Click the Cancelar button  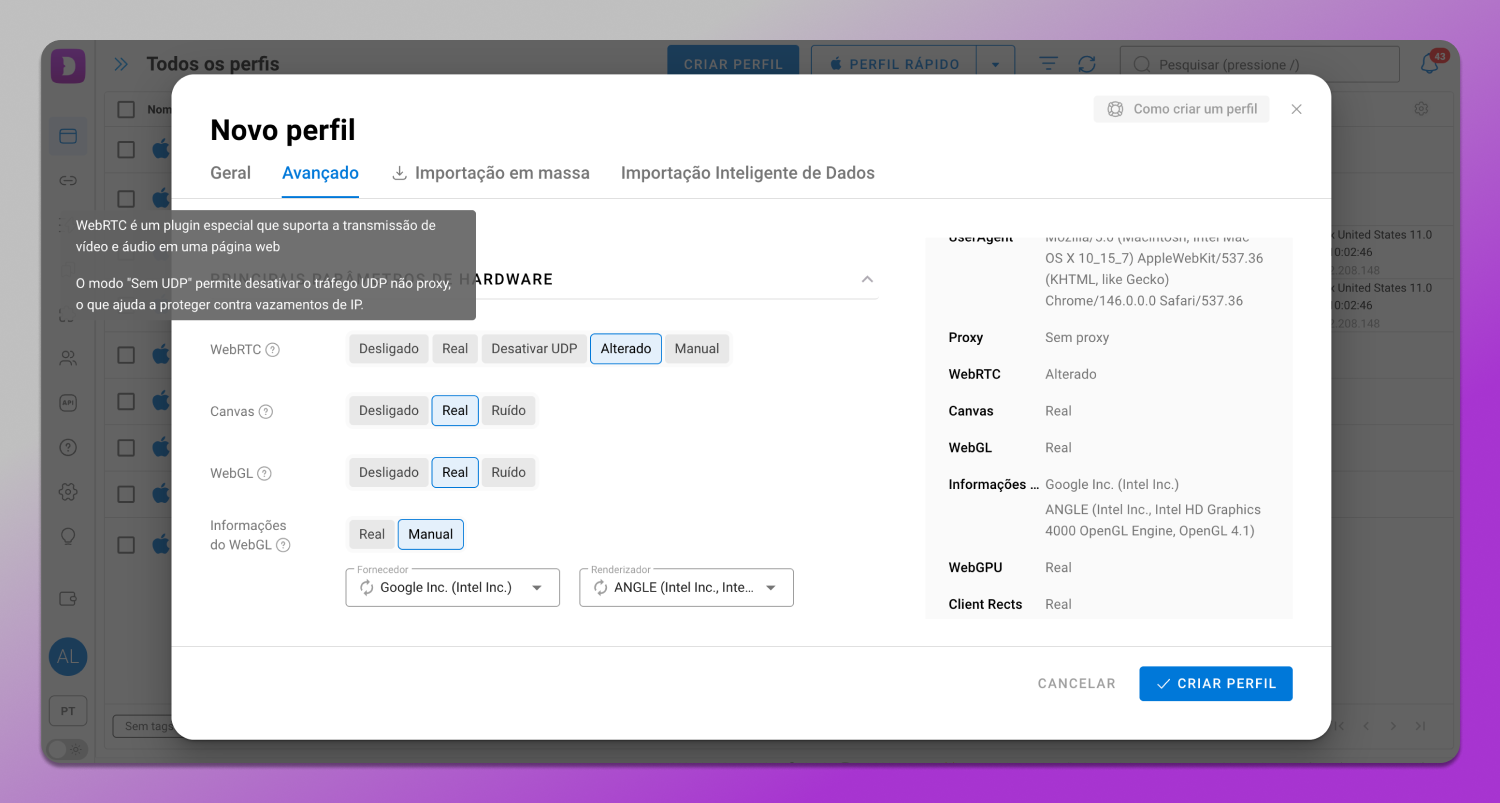[1076, 684]
